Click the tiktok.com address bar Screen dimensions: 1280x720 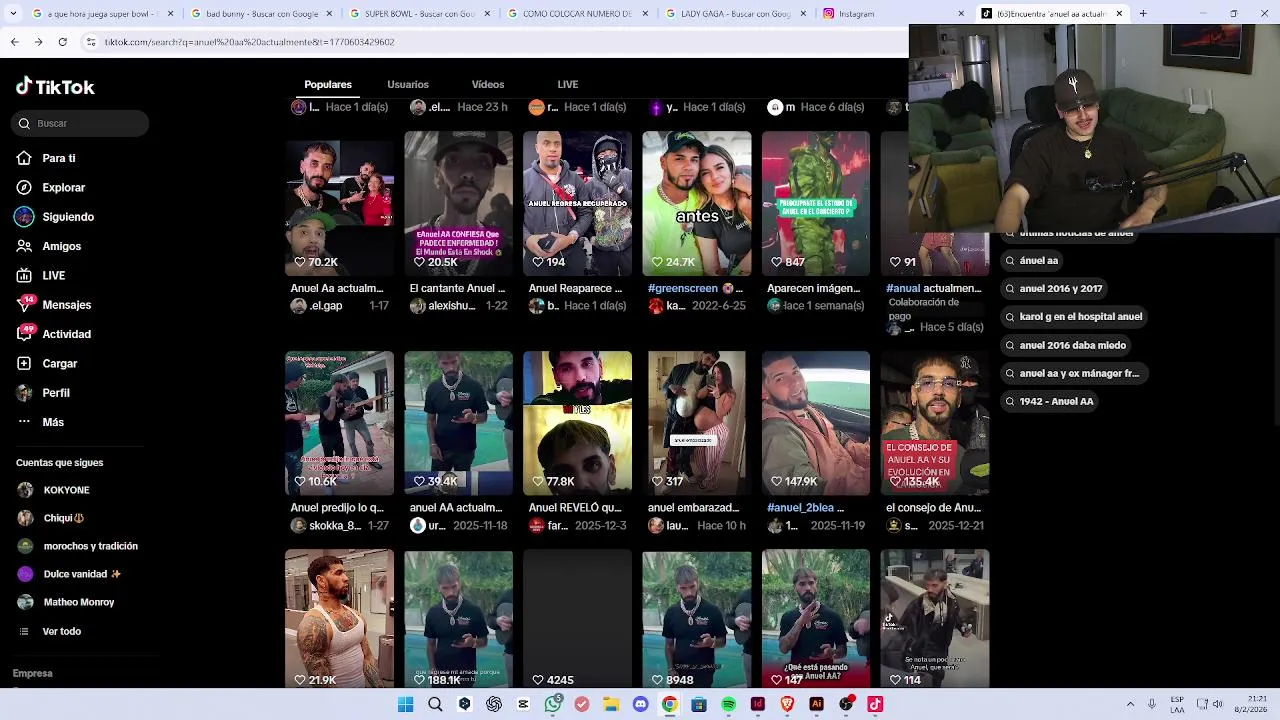pyautogui.click(x=490, y=42)
